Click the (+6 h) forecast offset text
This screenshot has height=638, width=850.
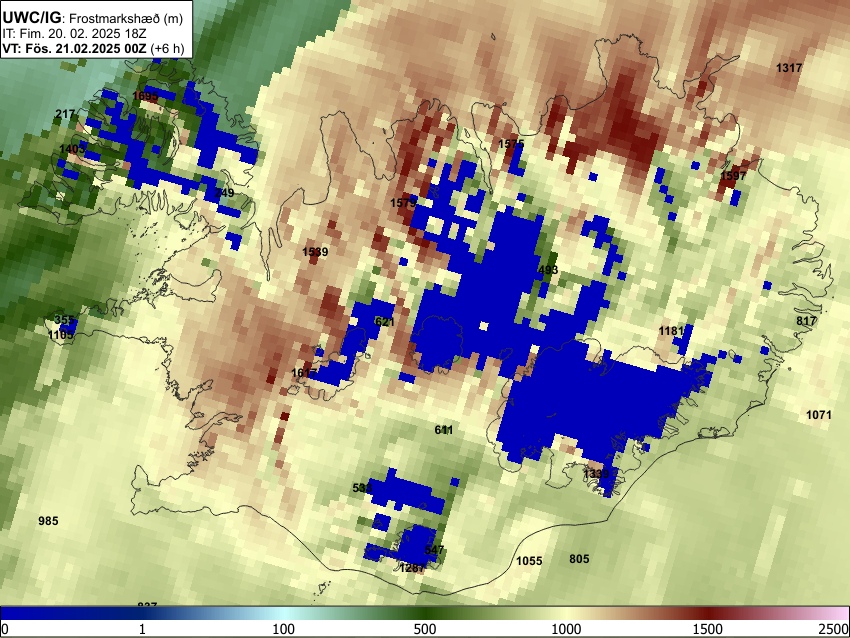pos(167,48)
